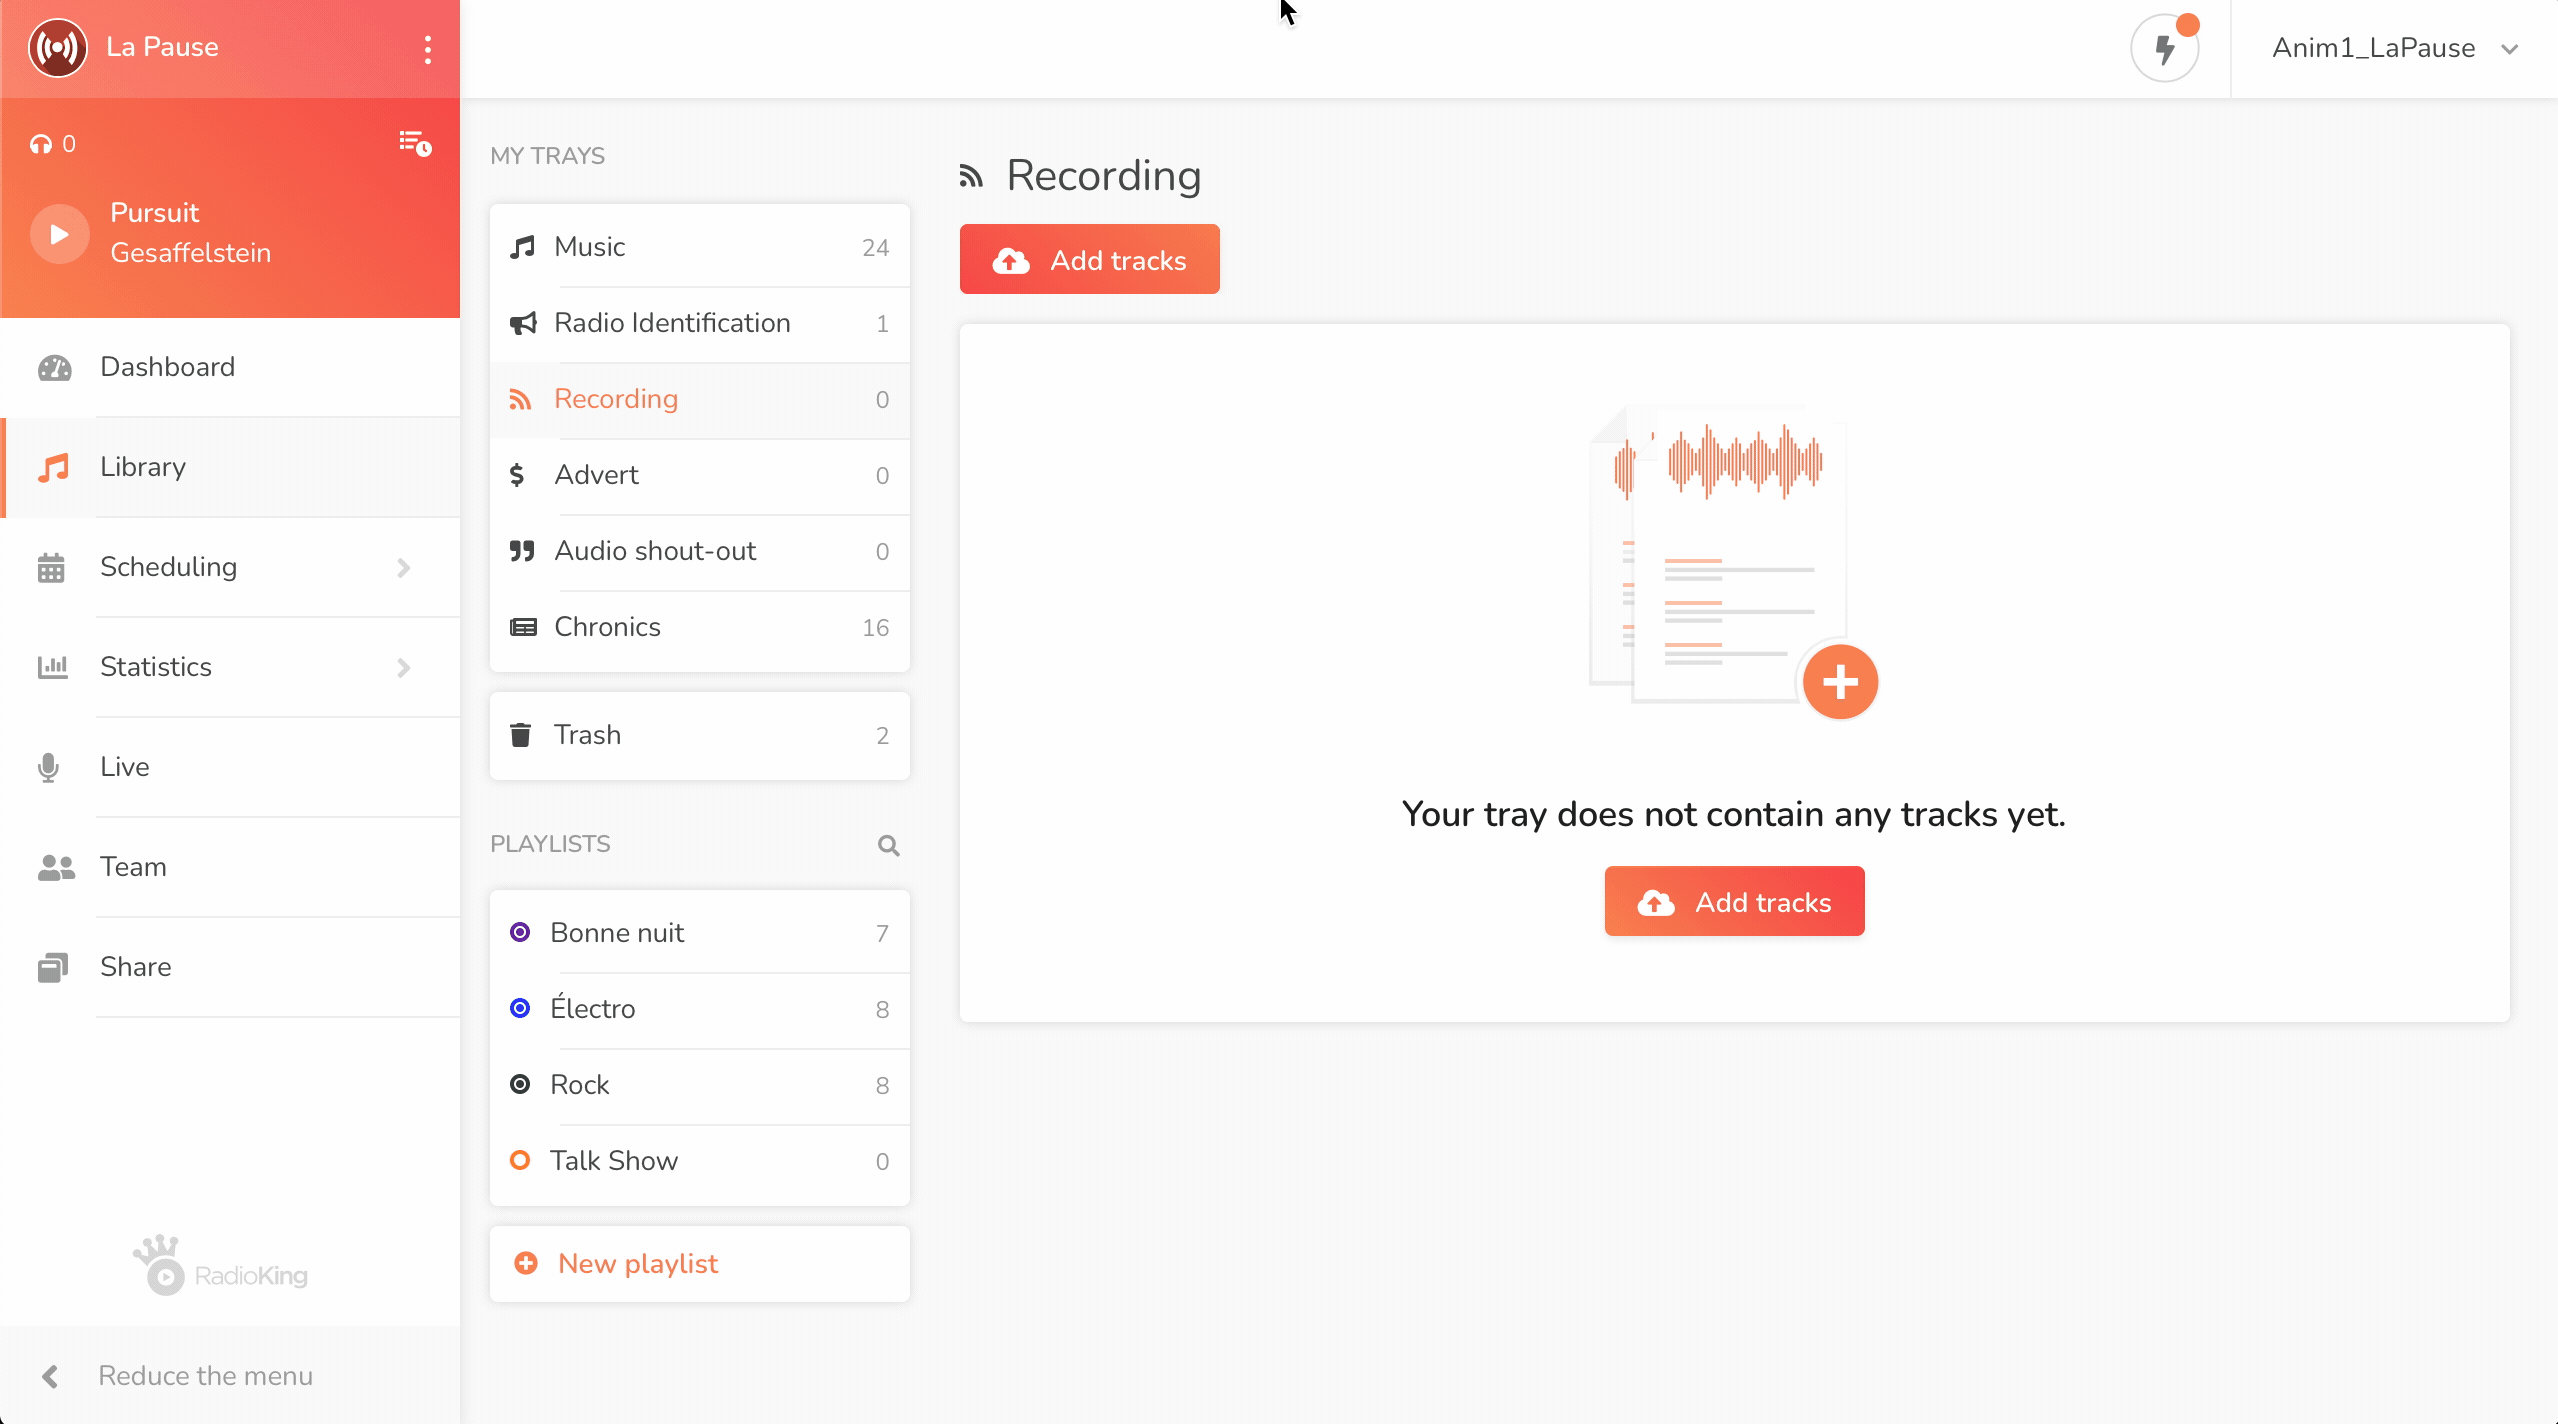Click the purple color dot of Bonne nuit

(x=520, y=933)
